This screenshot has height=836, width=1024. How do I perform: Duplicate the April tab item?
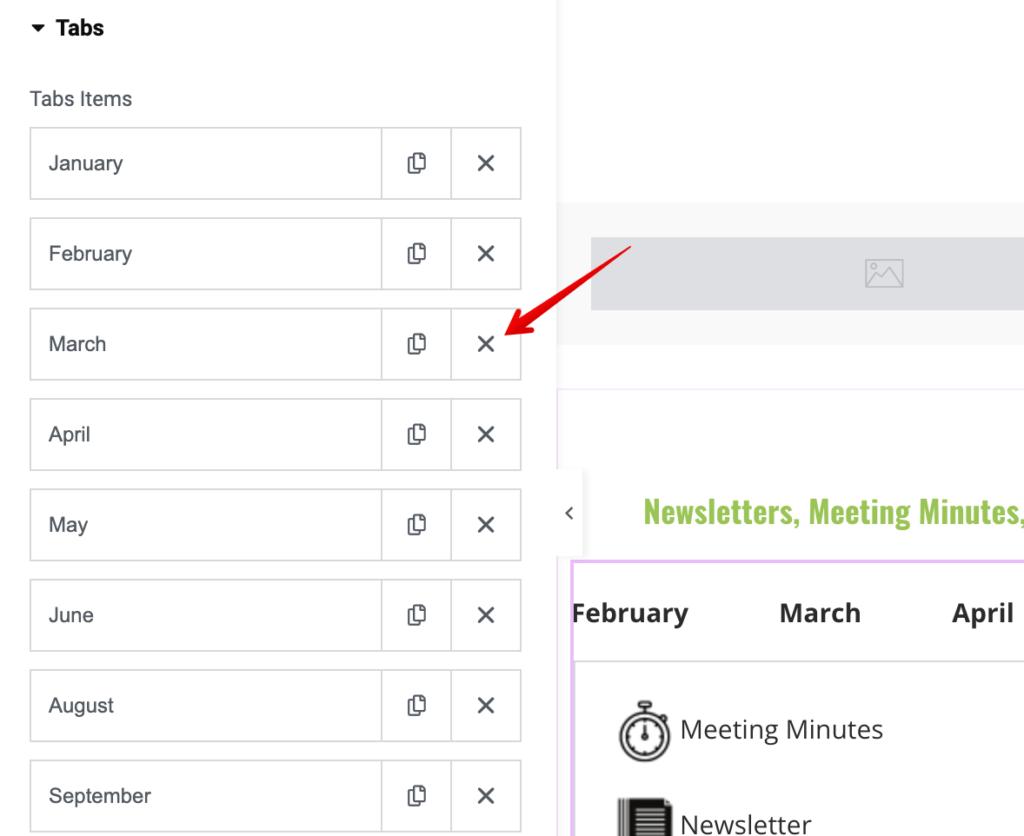pyautogui.click(x=417, y=434)
